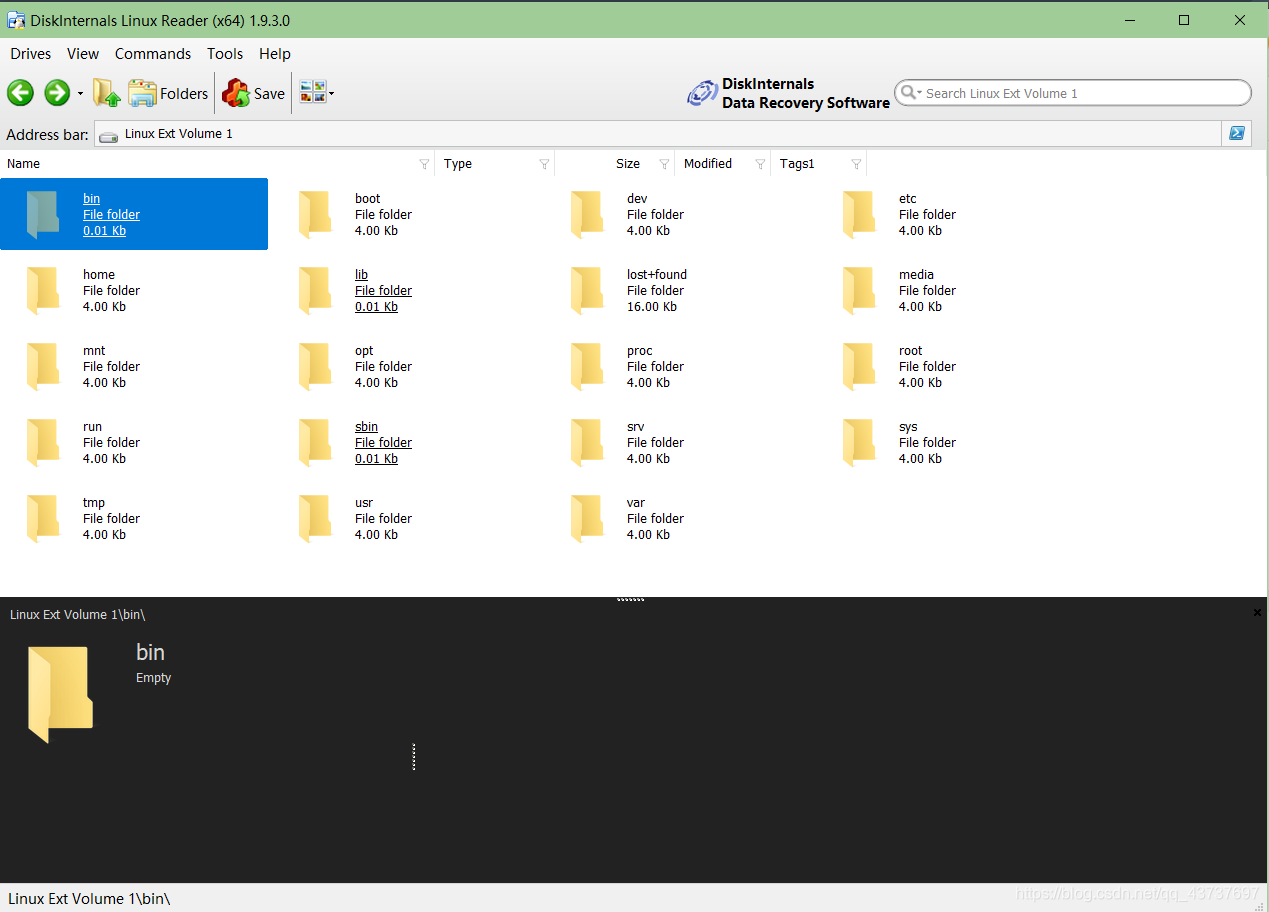The image size is (1269, 912).
Task: Select the opt folder icon
Action: [315, 366]
